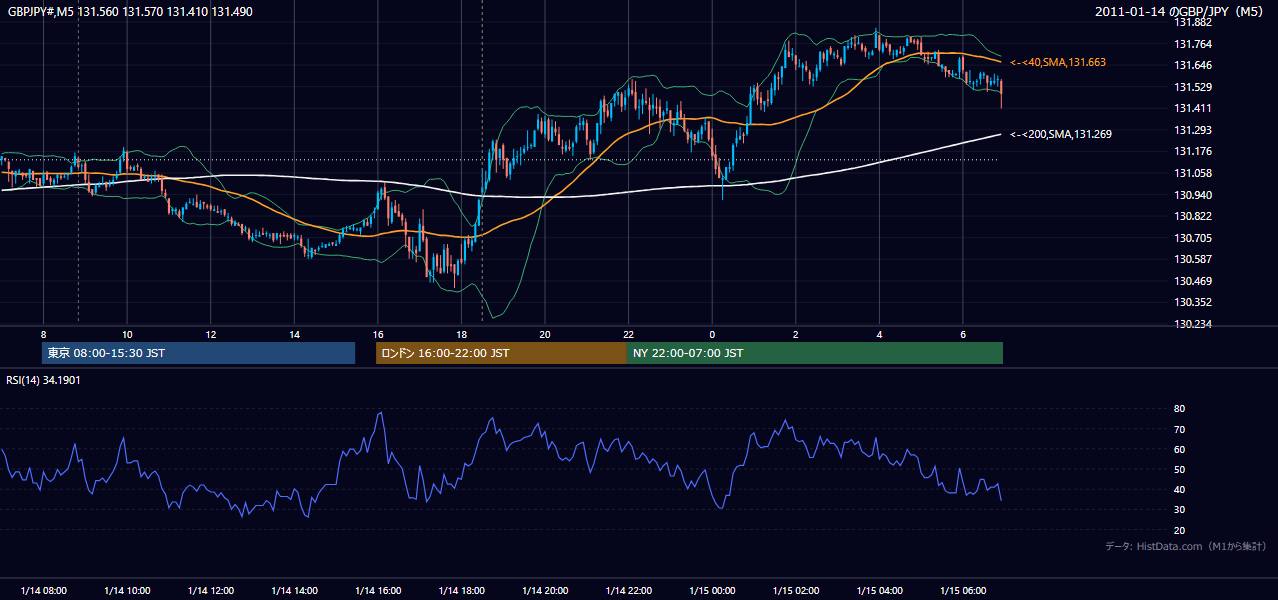Screen dimensions: 1278x600
Task: Click RSI scale value 80
Action: (1179, 409)
